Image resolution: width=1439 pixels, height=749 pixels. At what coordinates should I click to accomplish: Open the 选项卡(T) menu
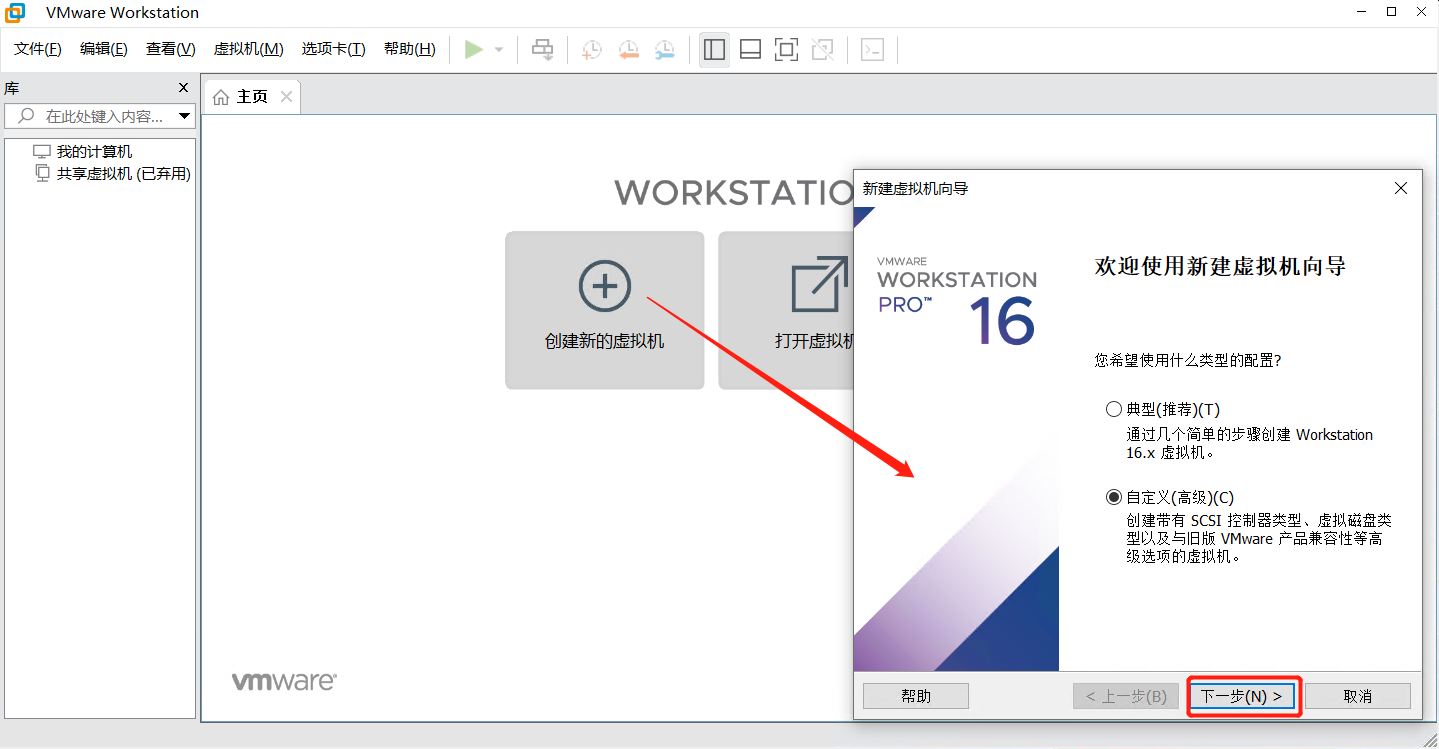[x=334, y=49]
